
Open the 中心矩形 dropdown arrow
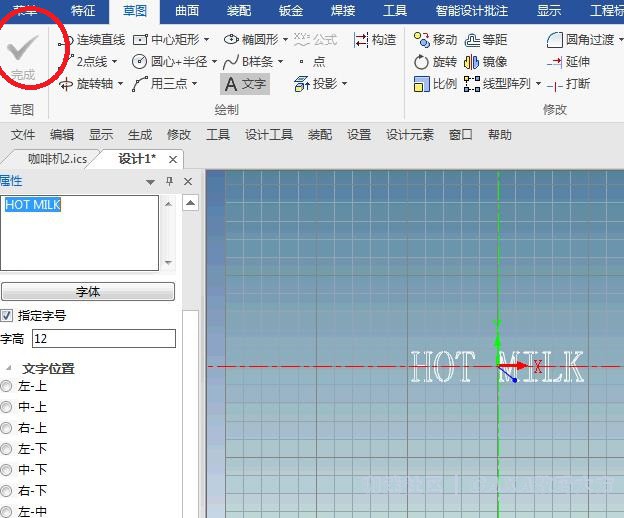tap(206, 40)
